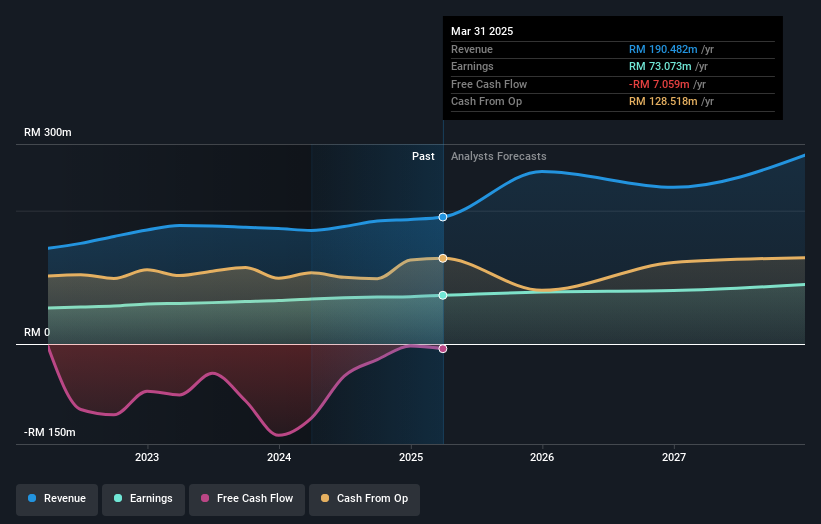Click the 2026 x-axis label
The image size is (821, 524).
pos(542,457)
